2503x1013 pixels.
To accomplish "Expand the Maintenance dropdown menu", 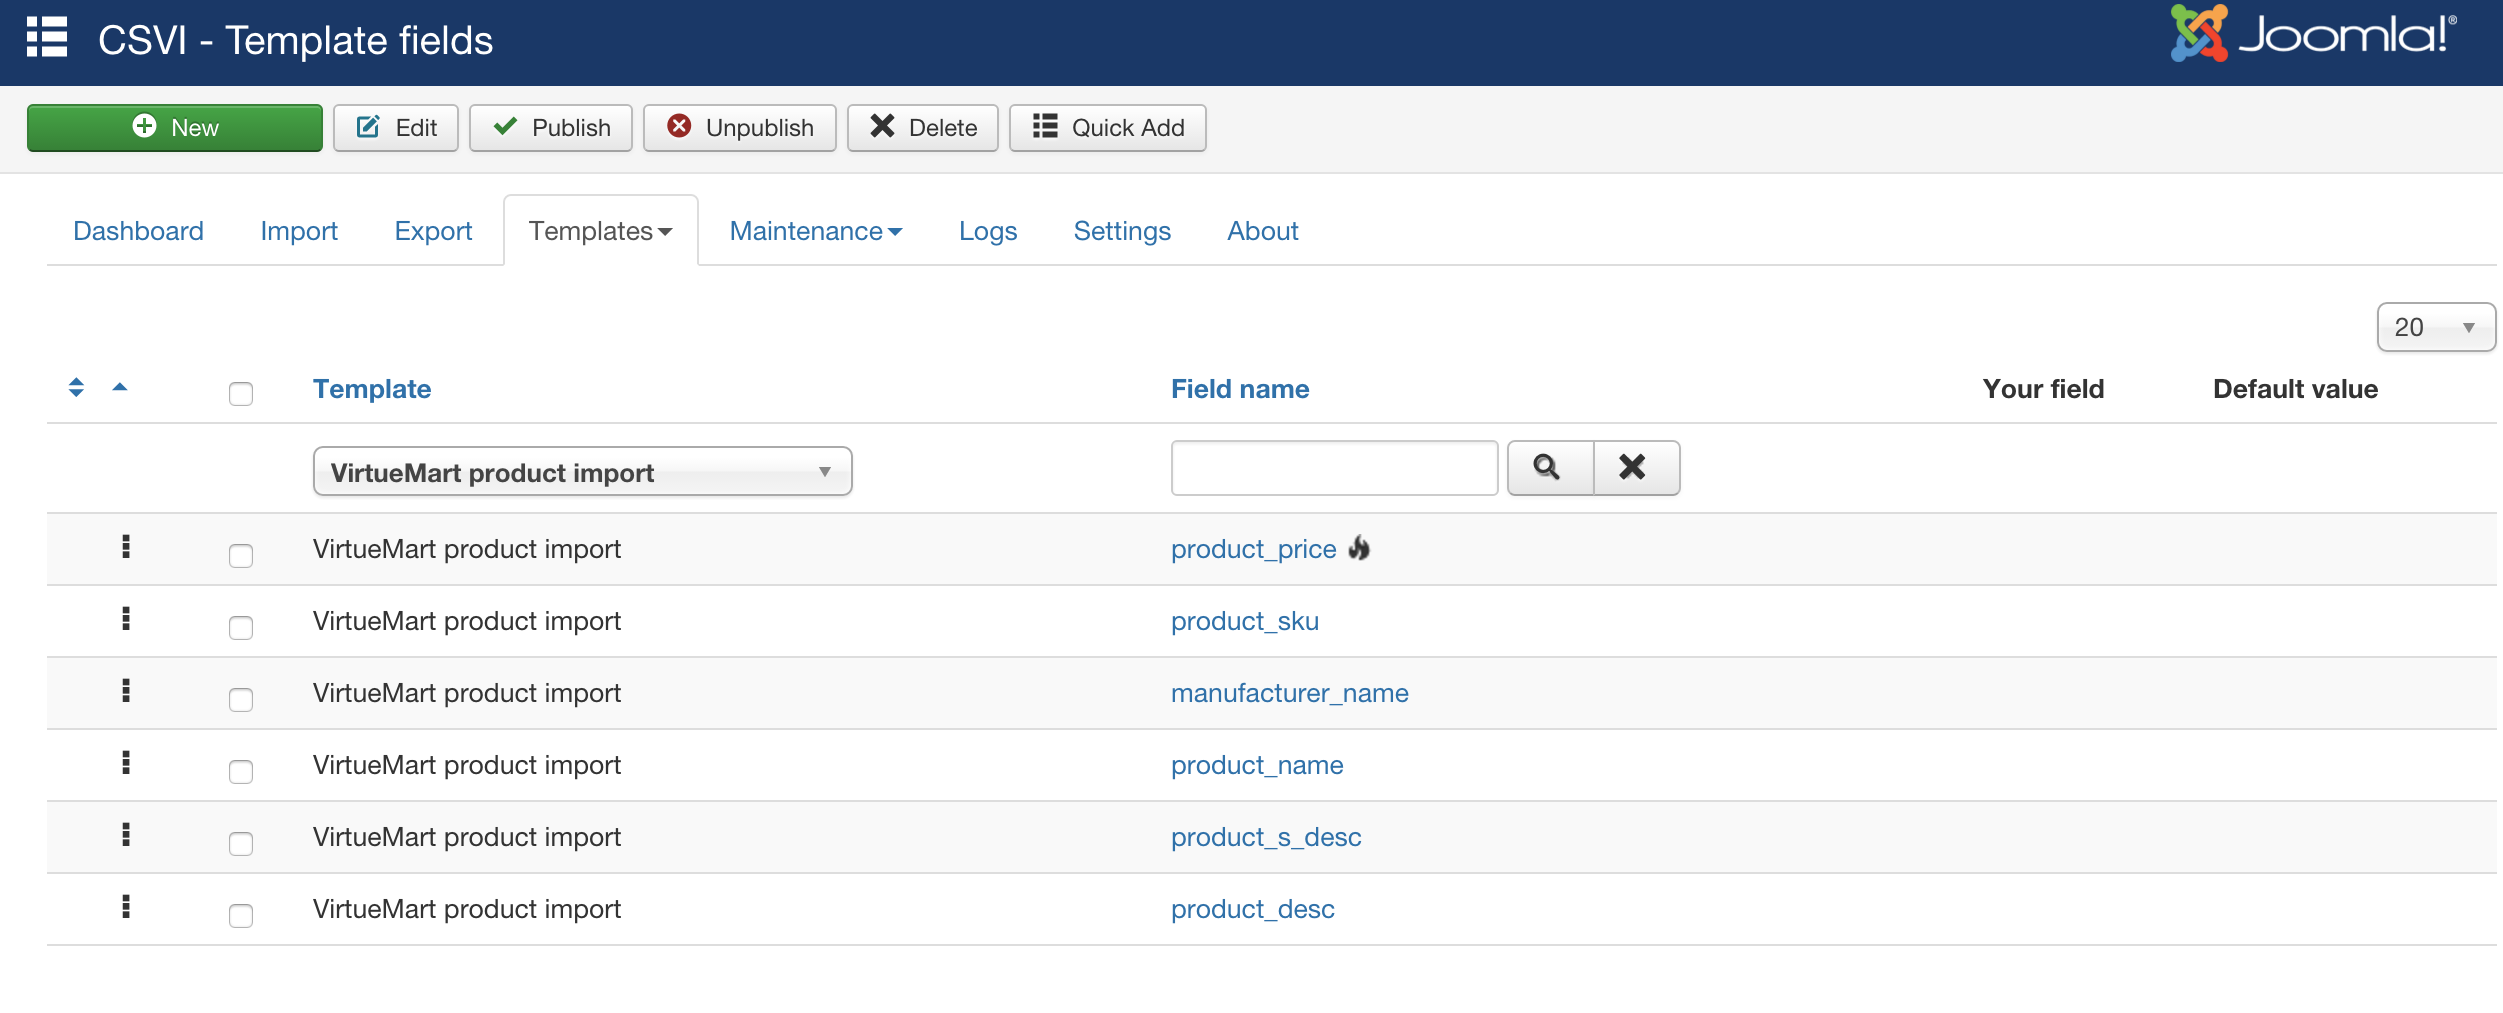I will pyautogui.click(x=816, y=231).
